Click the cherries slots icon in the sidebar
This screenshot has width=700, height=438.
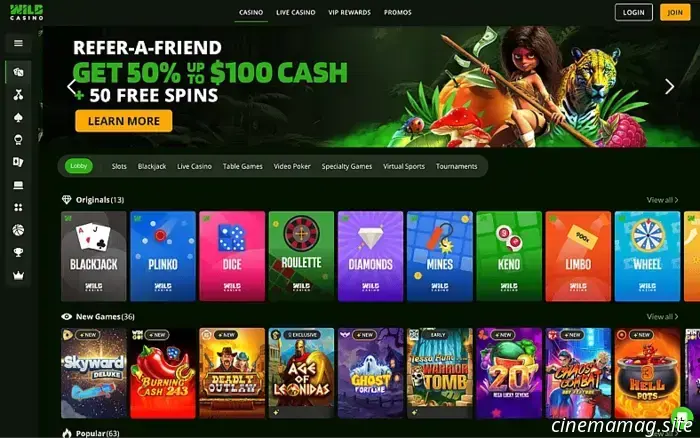pyautogui.click(x=18, y=95)
